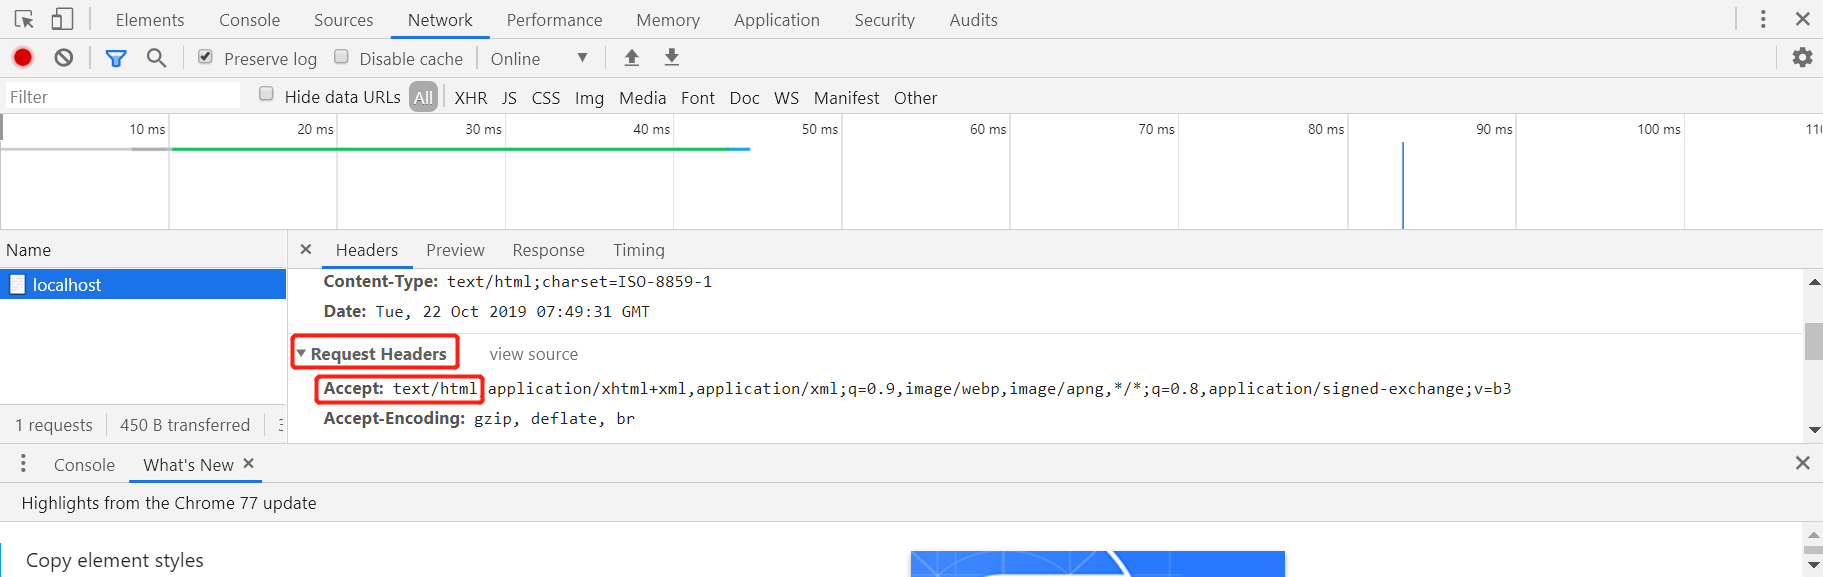This screenshot has width=1823, height=577.
Task: Enable the Disable cache checkbox
Action: [x=342, y=57]
